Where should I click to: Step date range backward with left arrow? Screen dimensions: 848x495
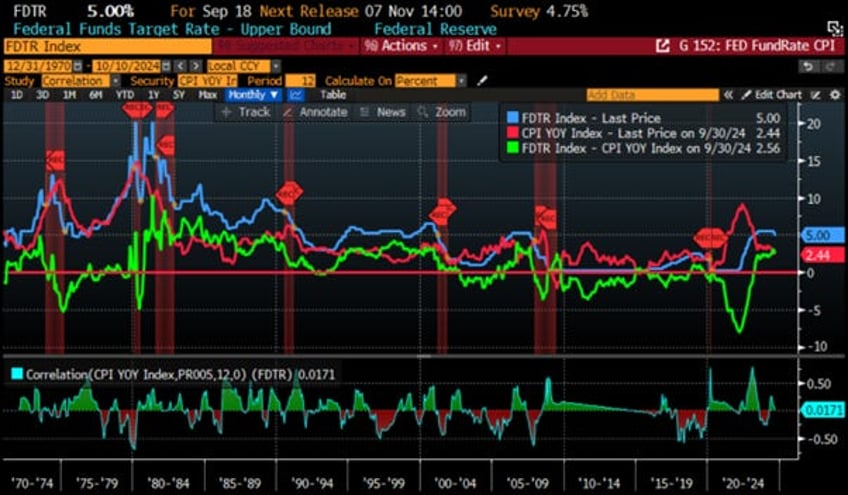point(181,66)
